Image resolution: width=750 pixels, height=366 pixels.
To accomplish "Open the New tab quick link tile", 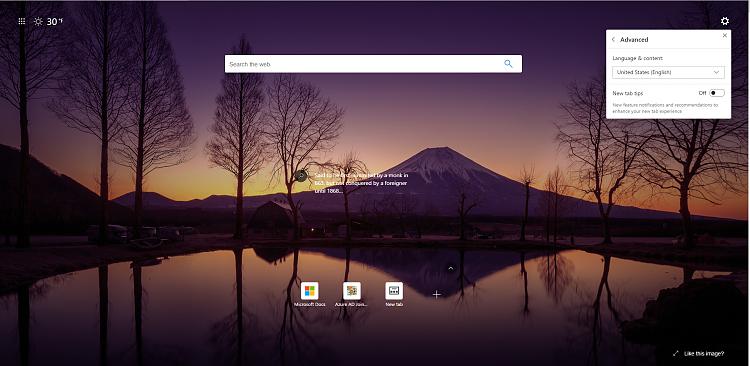I will (394, 294).
